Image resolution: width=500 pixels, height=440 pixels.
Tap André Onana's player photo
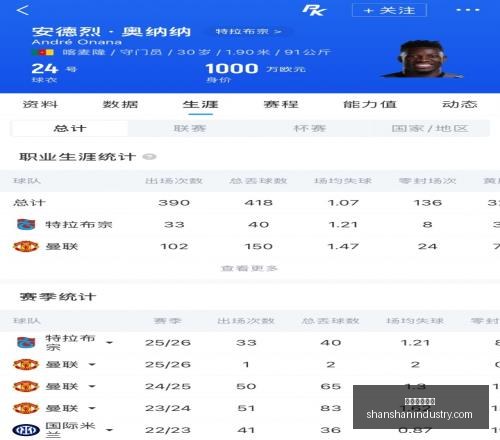coord(422,59)
